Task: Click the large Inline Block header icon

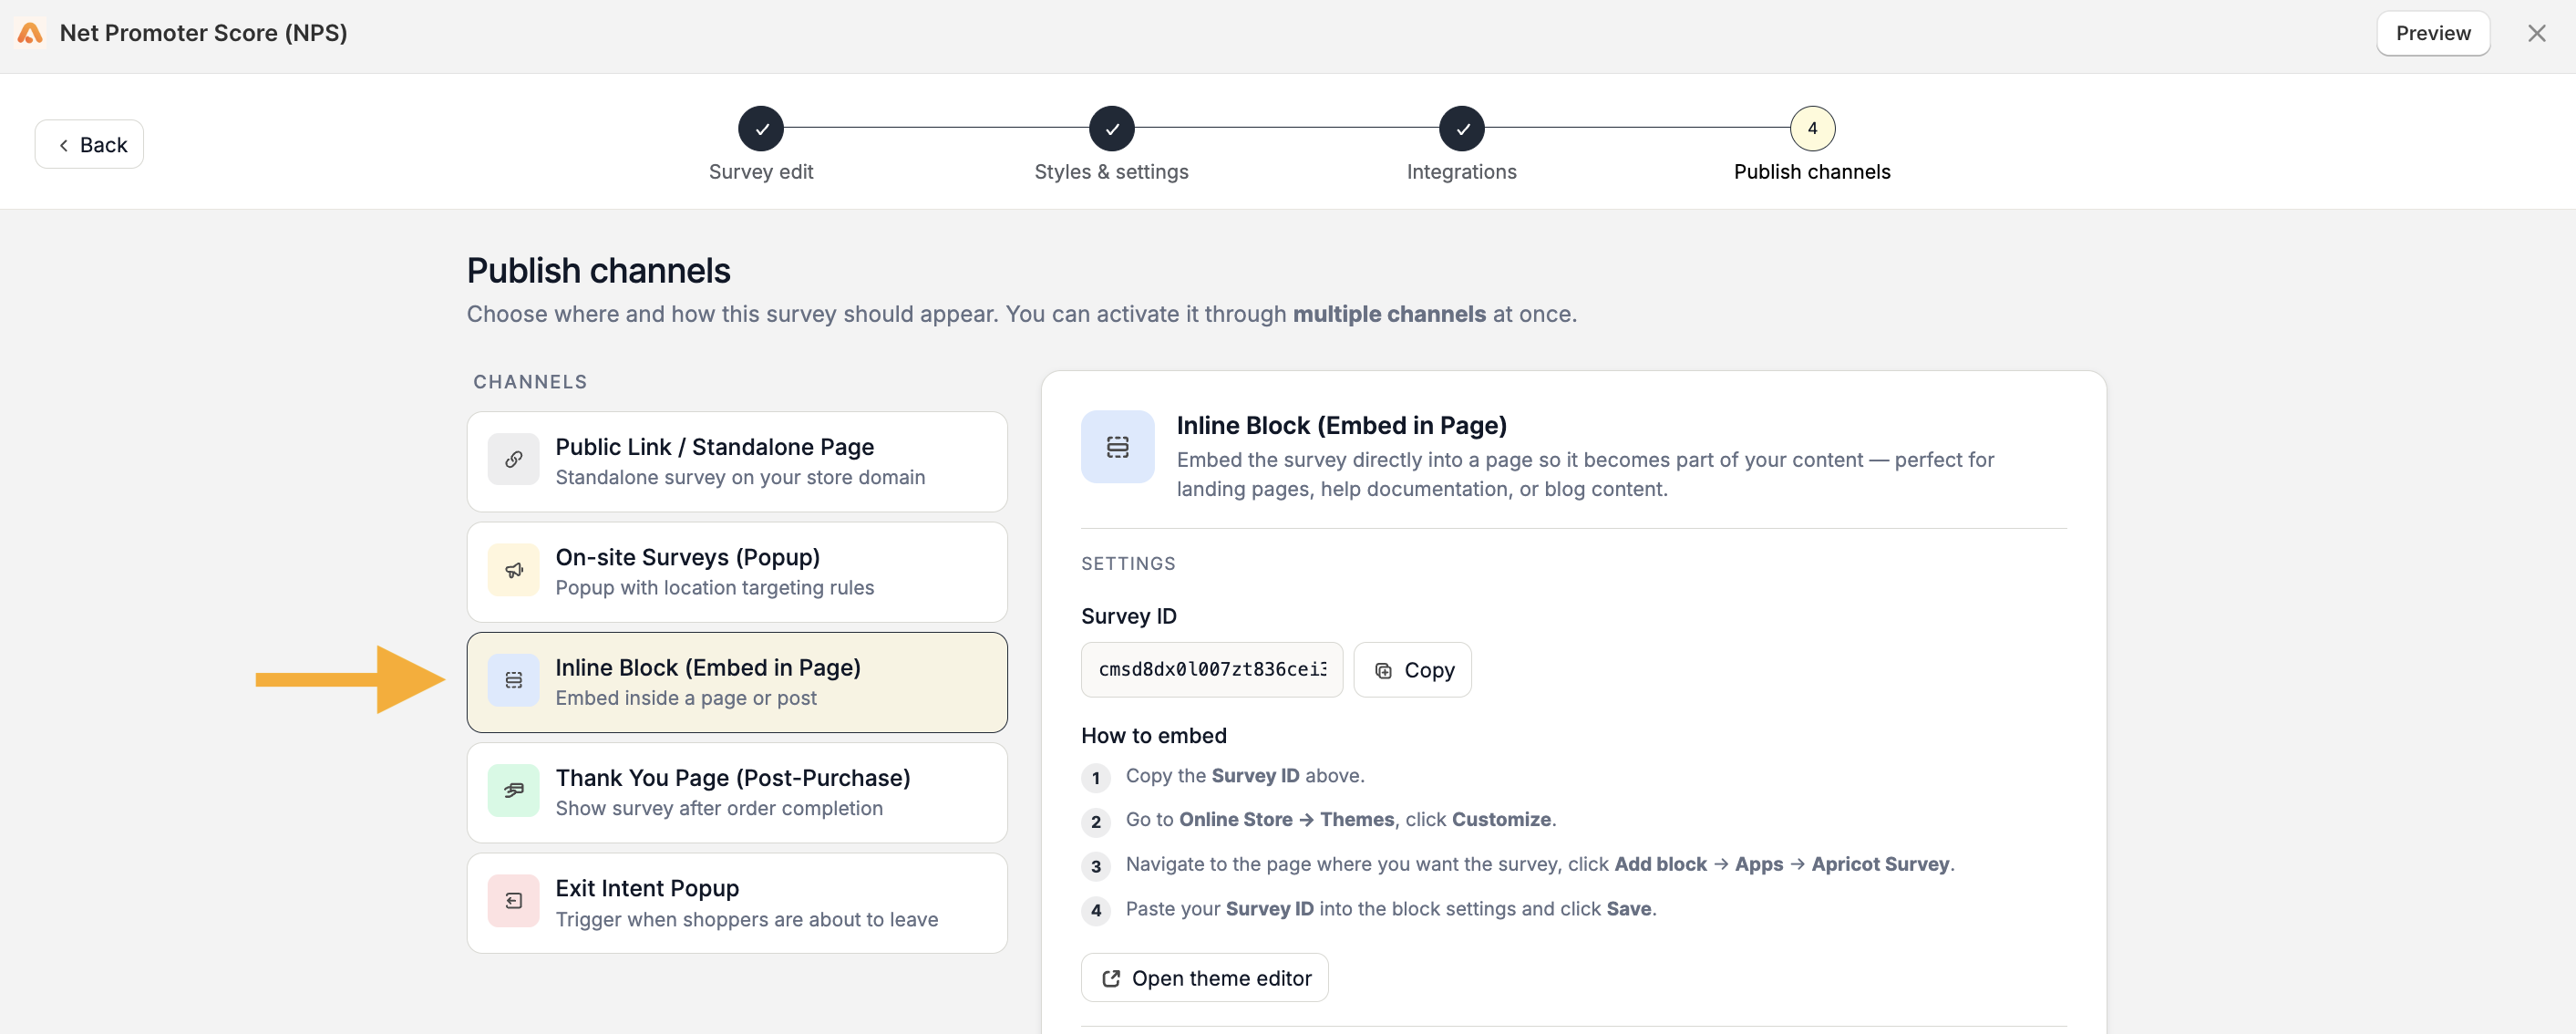Action: (x=1117, y=447)
